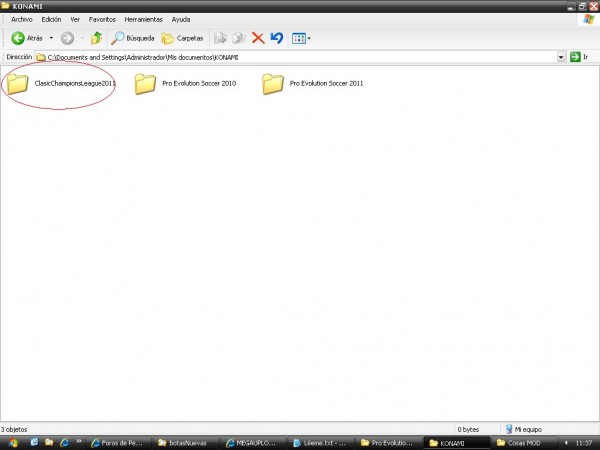The height and width of the screenshot is (450, 600).
Task: Restore down the KONAMI window
Action: tap(582, 7)
